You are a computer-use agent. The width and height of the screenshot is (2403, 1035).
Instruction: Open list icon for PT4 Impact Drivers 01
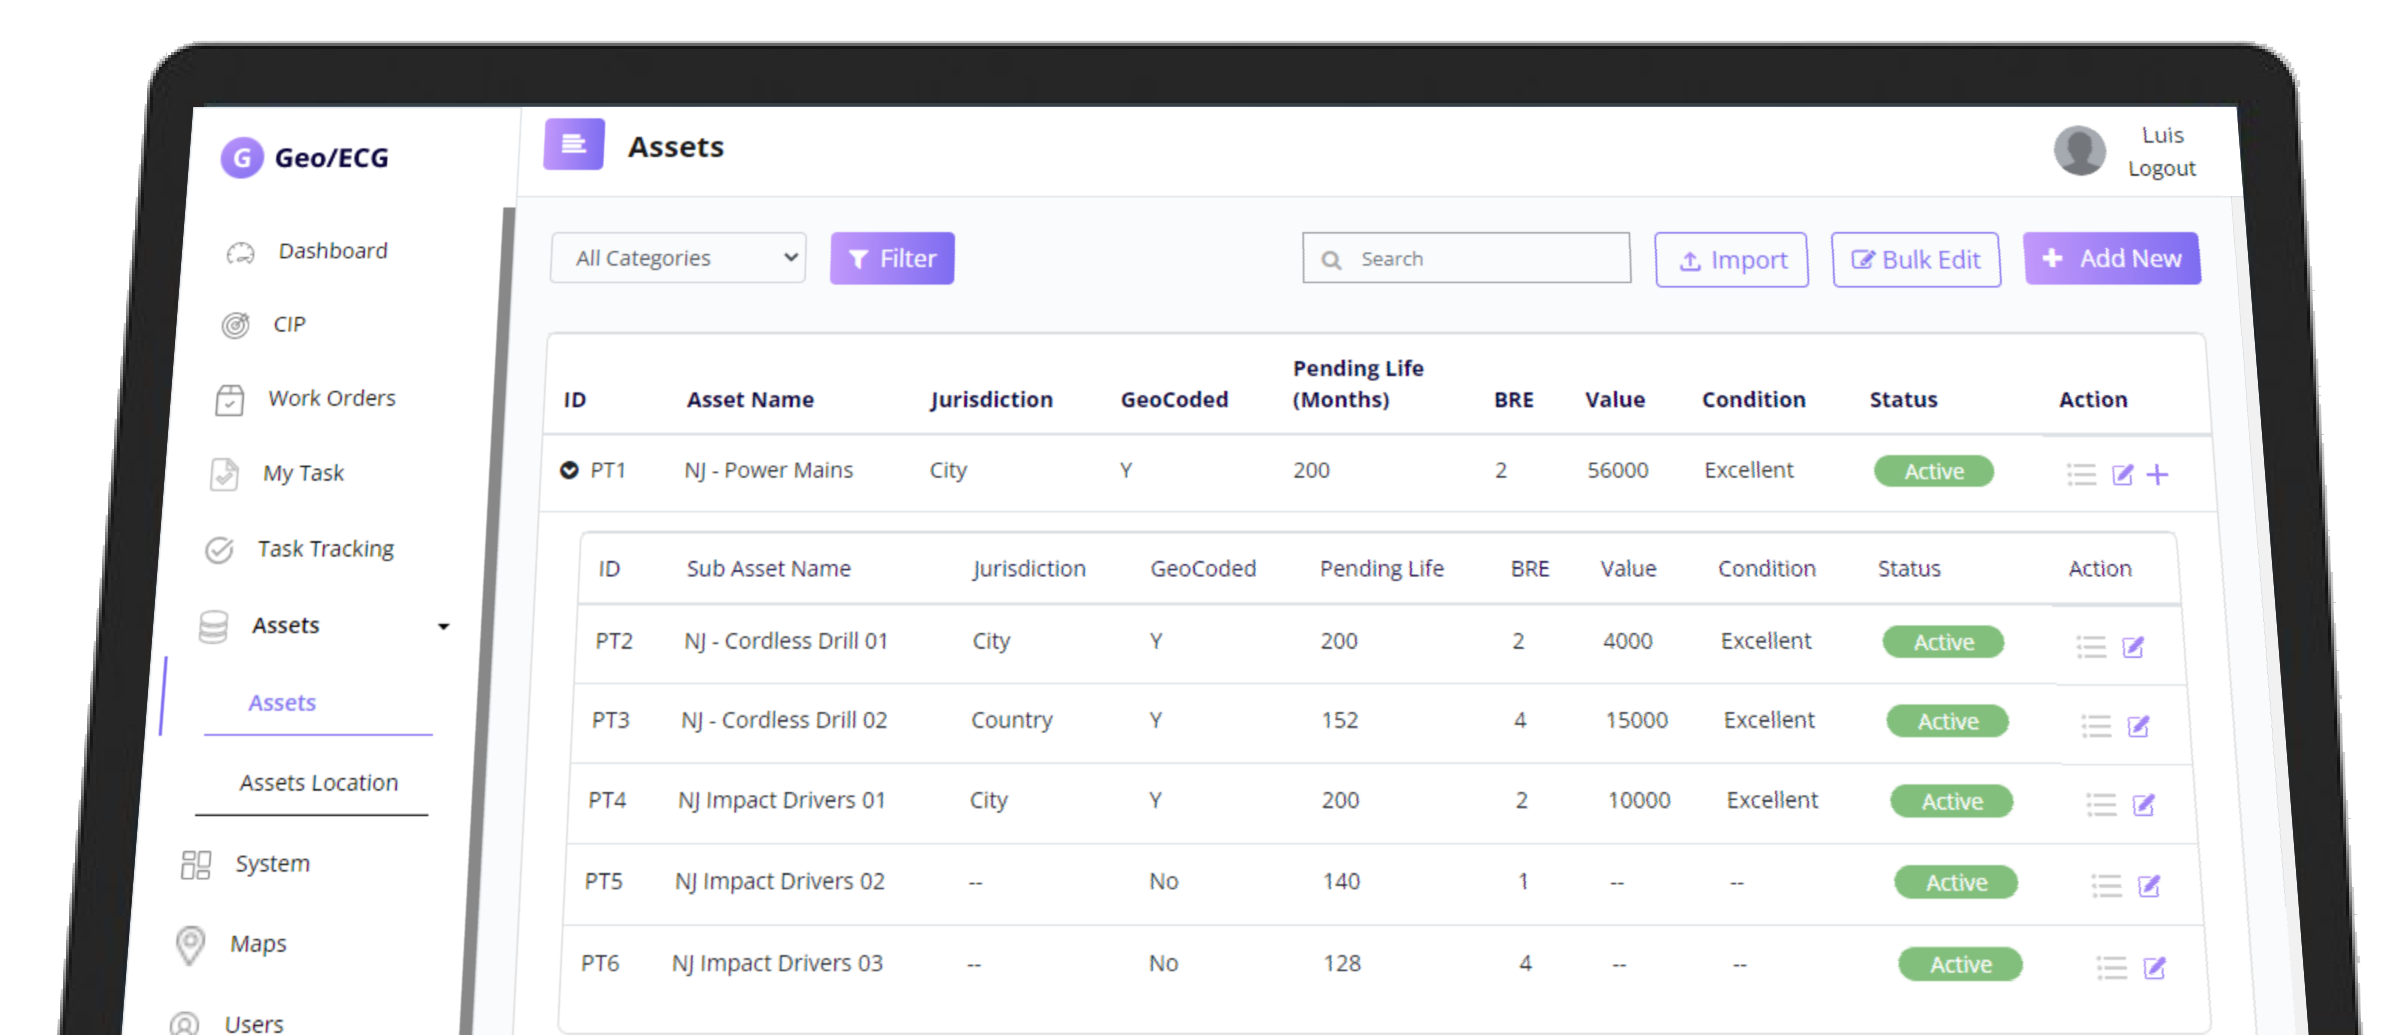(2101, 805)
